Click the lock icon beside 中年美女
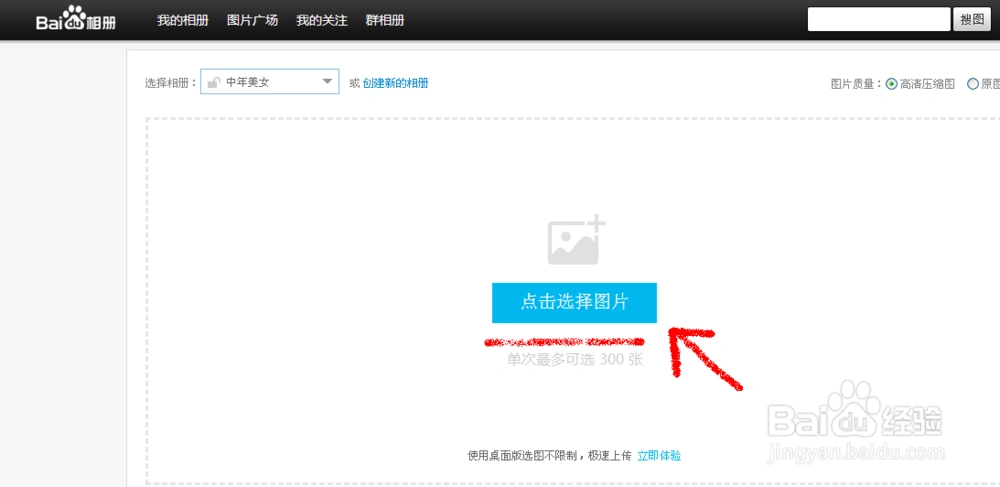Viewport: 1000px width, 487px height. click(213, 83)
